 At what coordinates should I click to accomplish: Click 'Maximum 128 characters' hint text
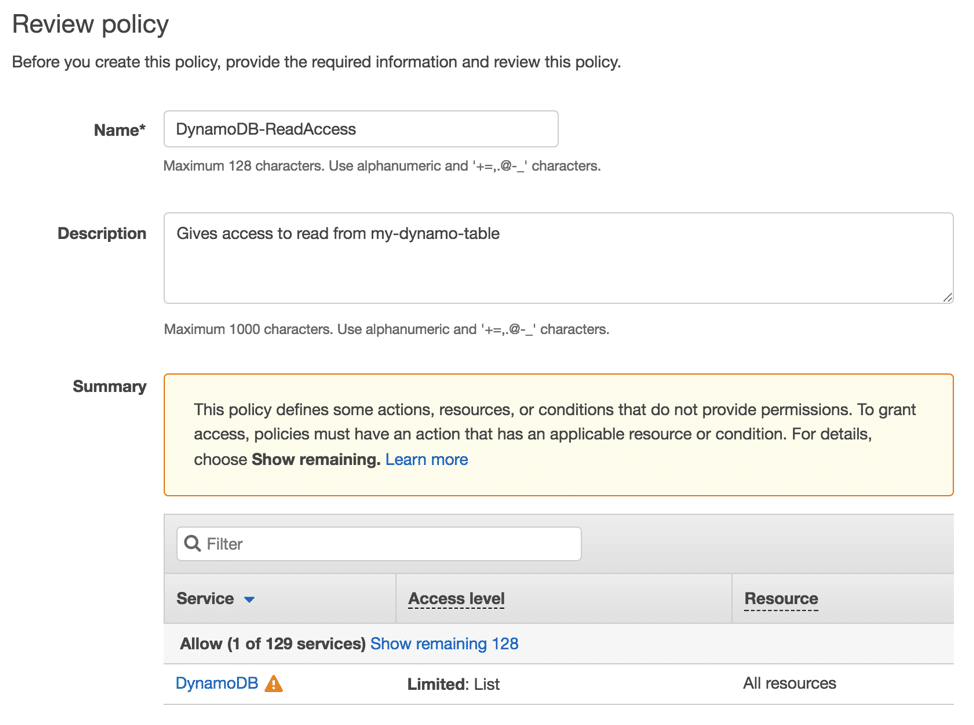pos(382,166)
